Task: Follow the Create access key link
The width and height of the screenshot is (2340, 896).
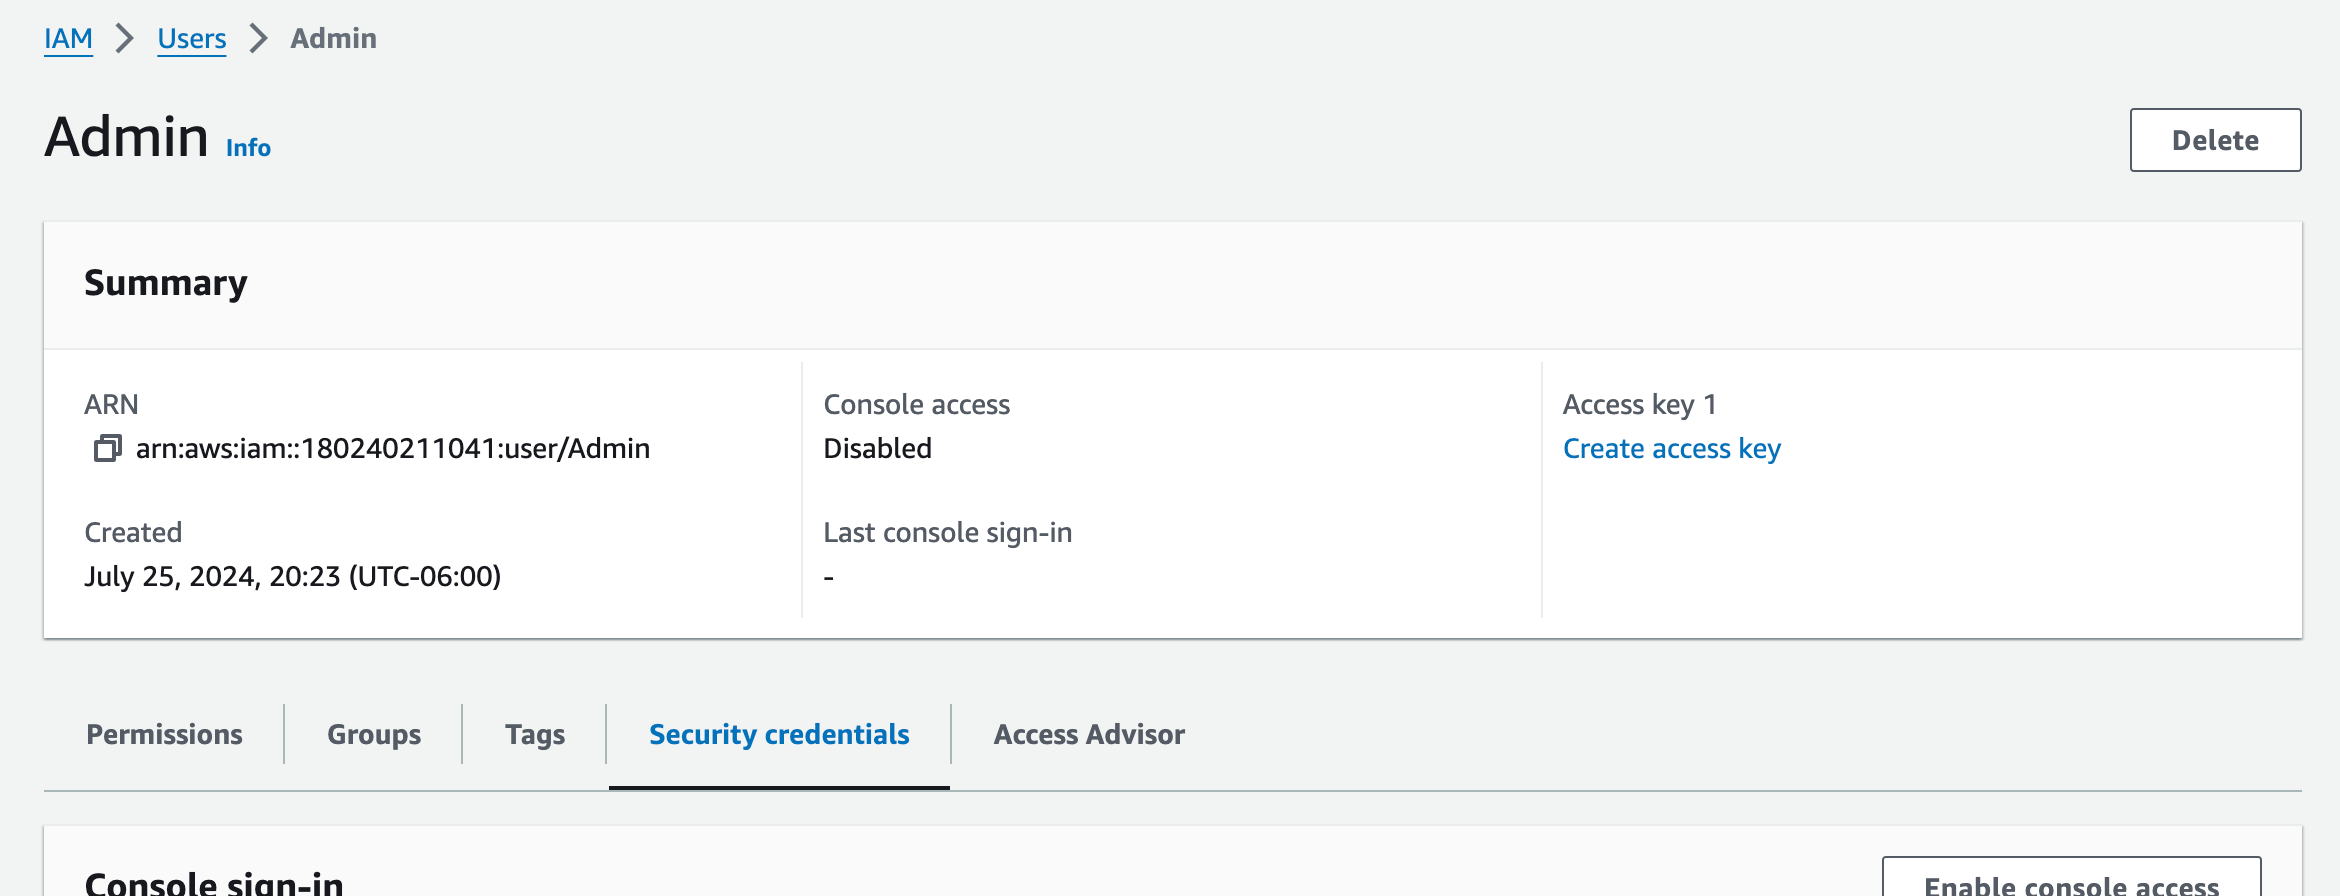Action: point(1672,449)
